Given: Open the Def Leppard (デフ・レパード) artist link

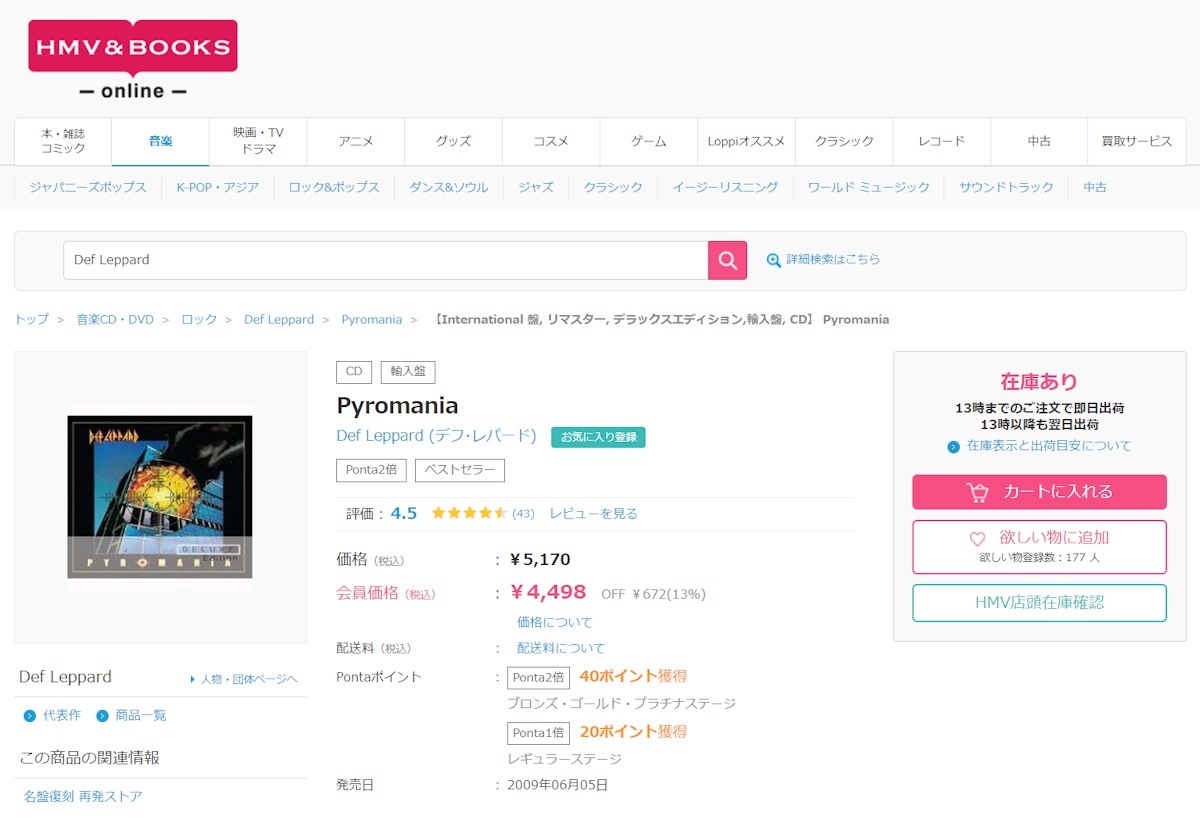Looking at the screenshot, I should 436,436.
